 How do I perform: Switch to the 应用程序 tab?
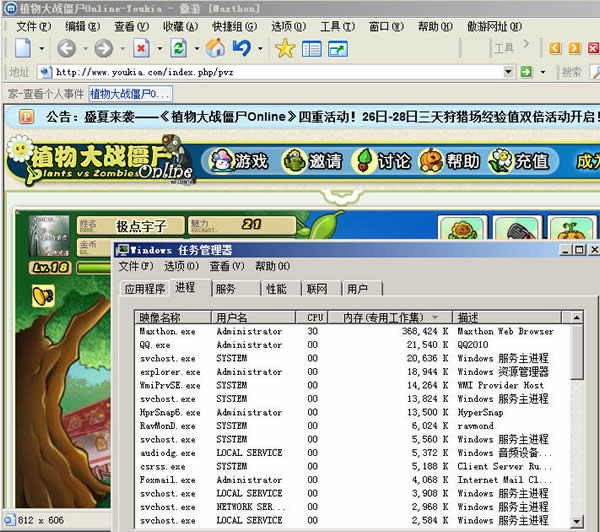(145, 289)
